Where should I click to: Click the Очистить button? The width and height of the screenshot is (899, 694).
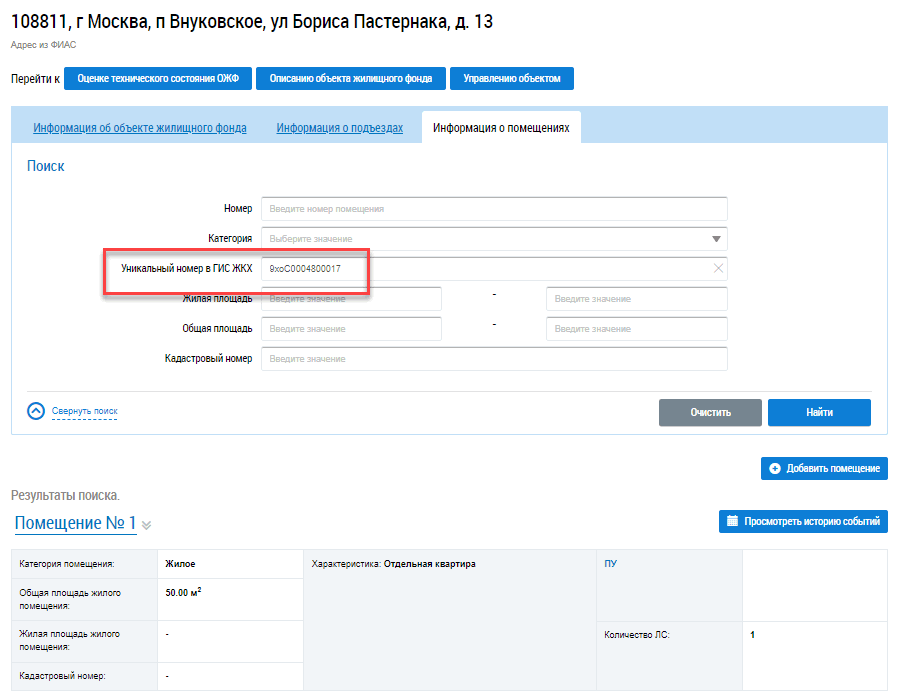[x=710, y=412]
